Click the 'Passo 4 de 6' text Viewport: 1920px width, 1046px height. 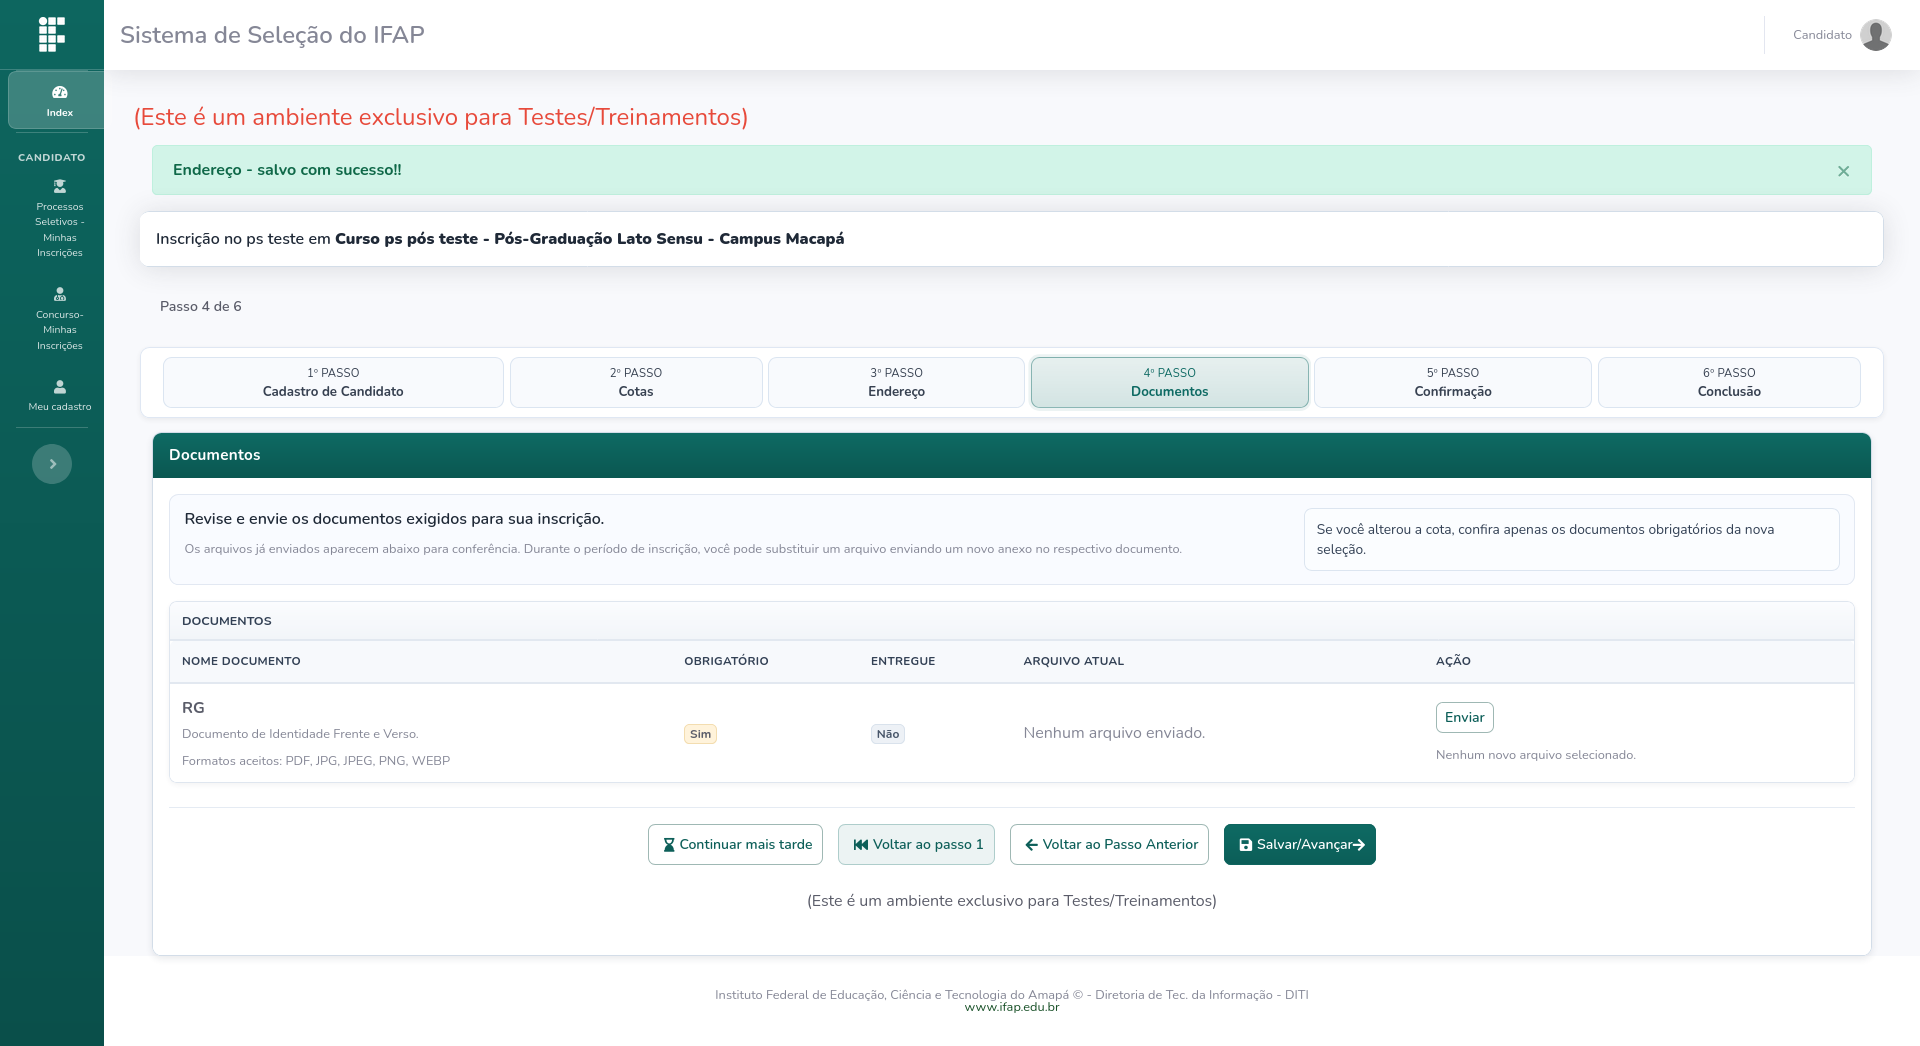pos(200,306)
